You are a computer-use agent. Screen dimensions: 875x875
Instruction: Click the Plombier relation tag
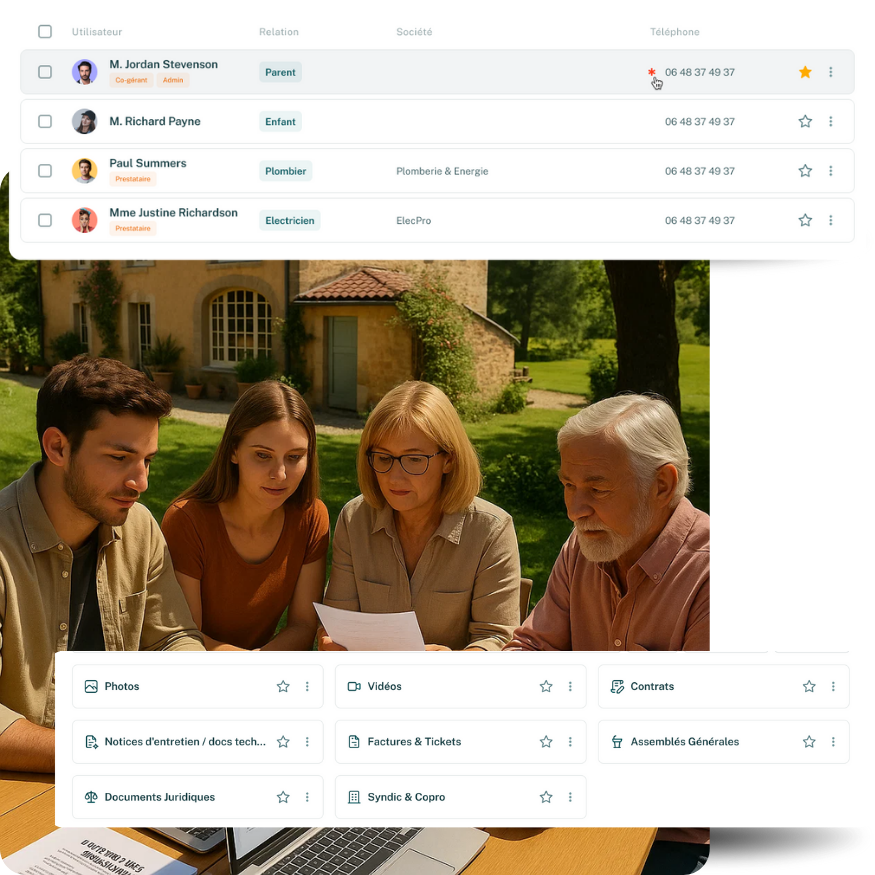[x=285, y=171]
